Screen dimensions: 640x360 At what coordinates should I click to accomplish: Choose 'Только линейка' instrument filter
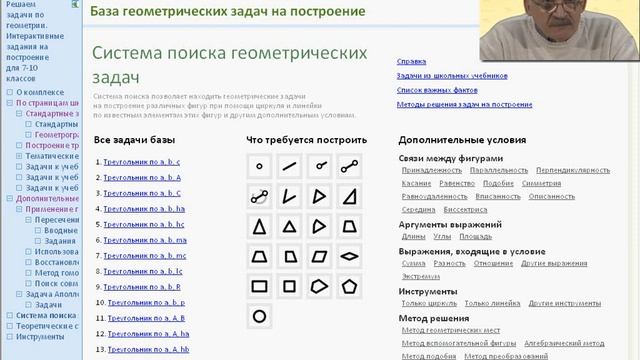(492, 303)
